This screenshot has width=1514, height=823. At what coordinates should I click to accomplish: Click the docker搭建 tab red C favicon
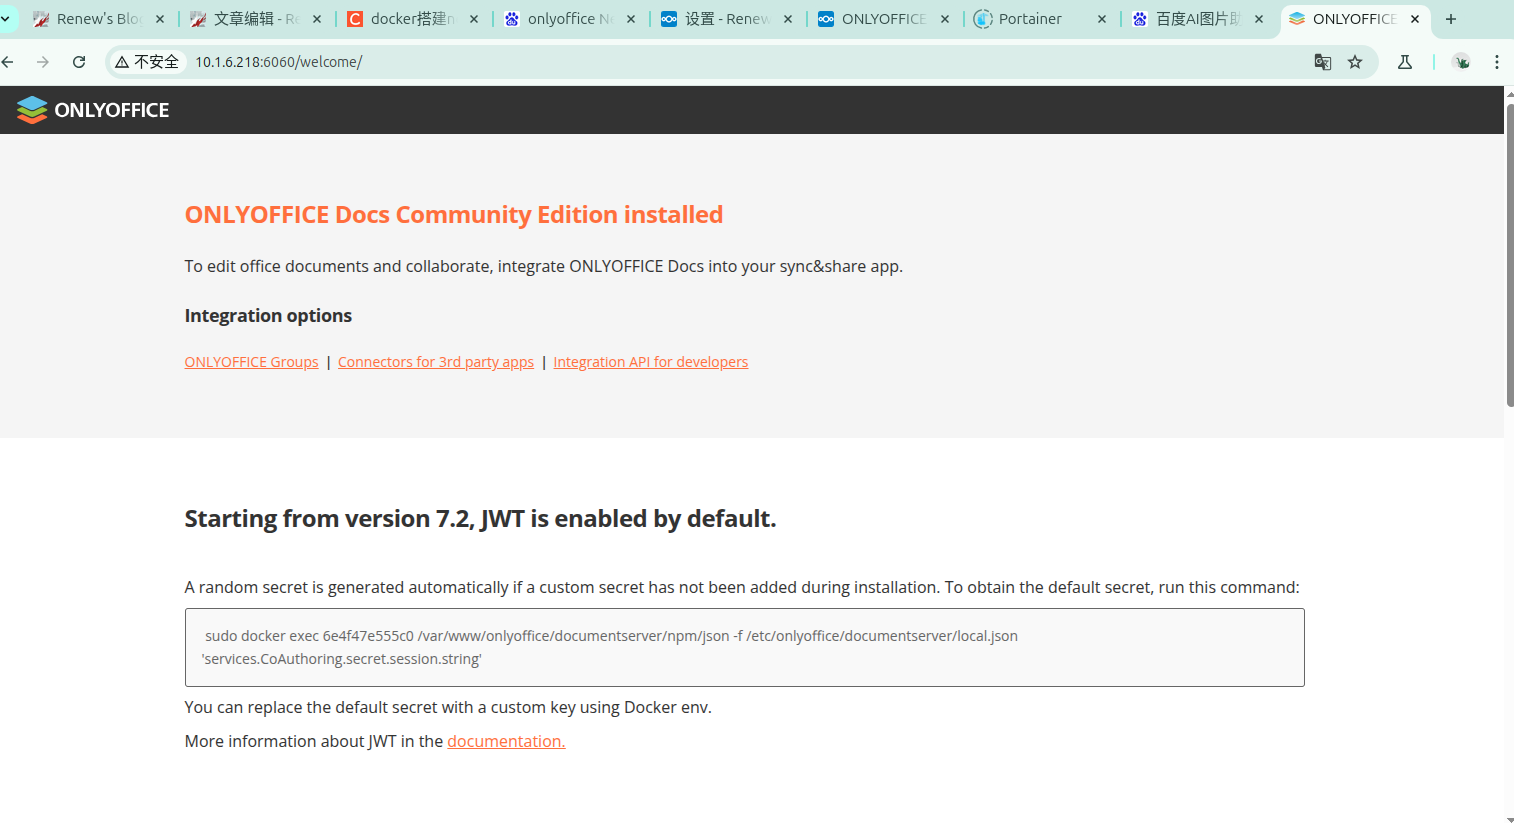pos(355,19)
